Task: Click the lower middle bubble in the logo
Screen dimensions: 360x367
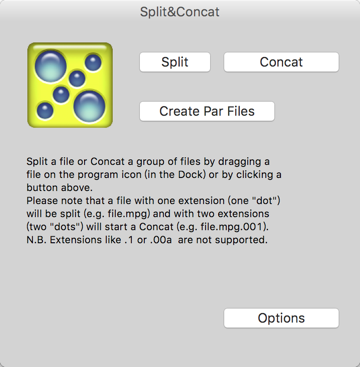Action: 61,94
